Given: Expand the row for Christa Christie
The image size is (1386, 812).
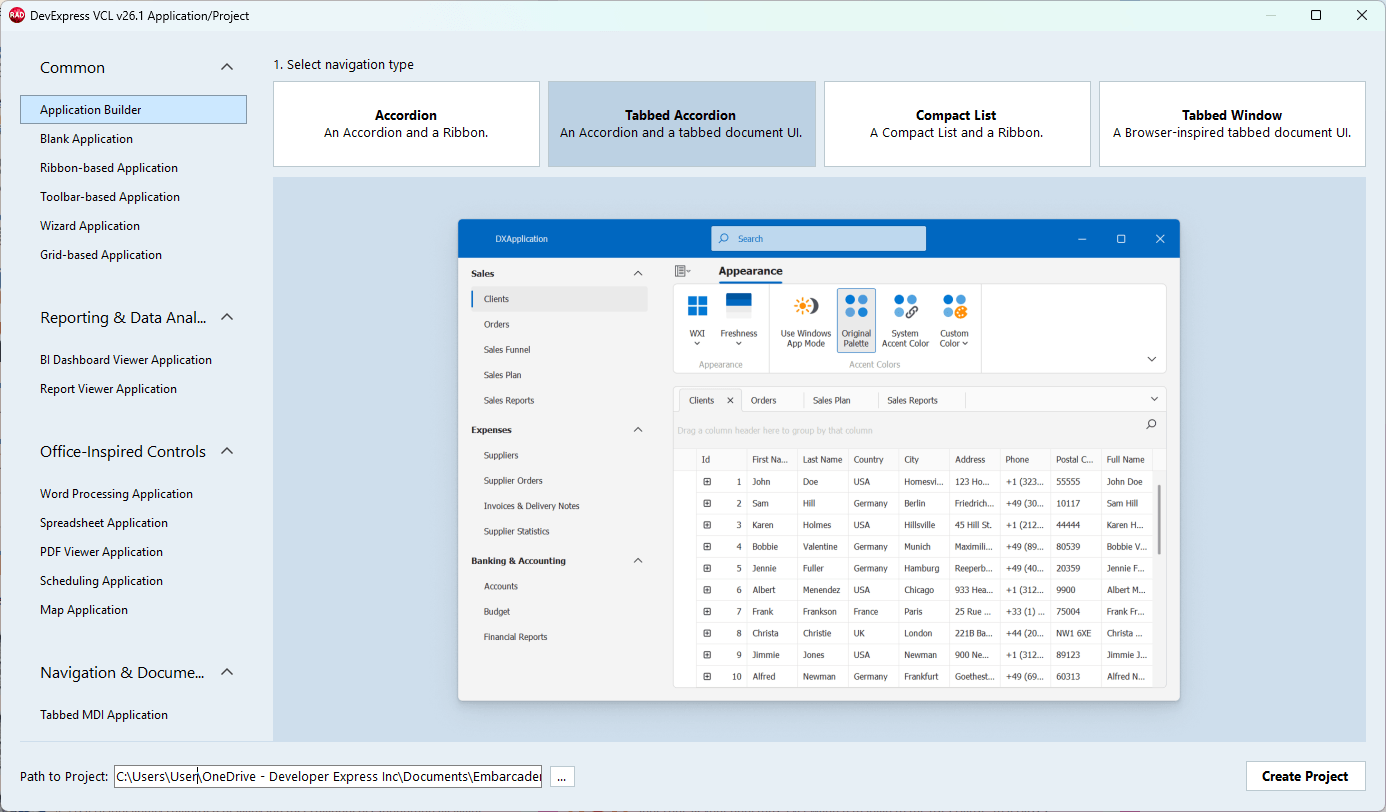Looking at the screenshot, I should (707, 633).
